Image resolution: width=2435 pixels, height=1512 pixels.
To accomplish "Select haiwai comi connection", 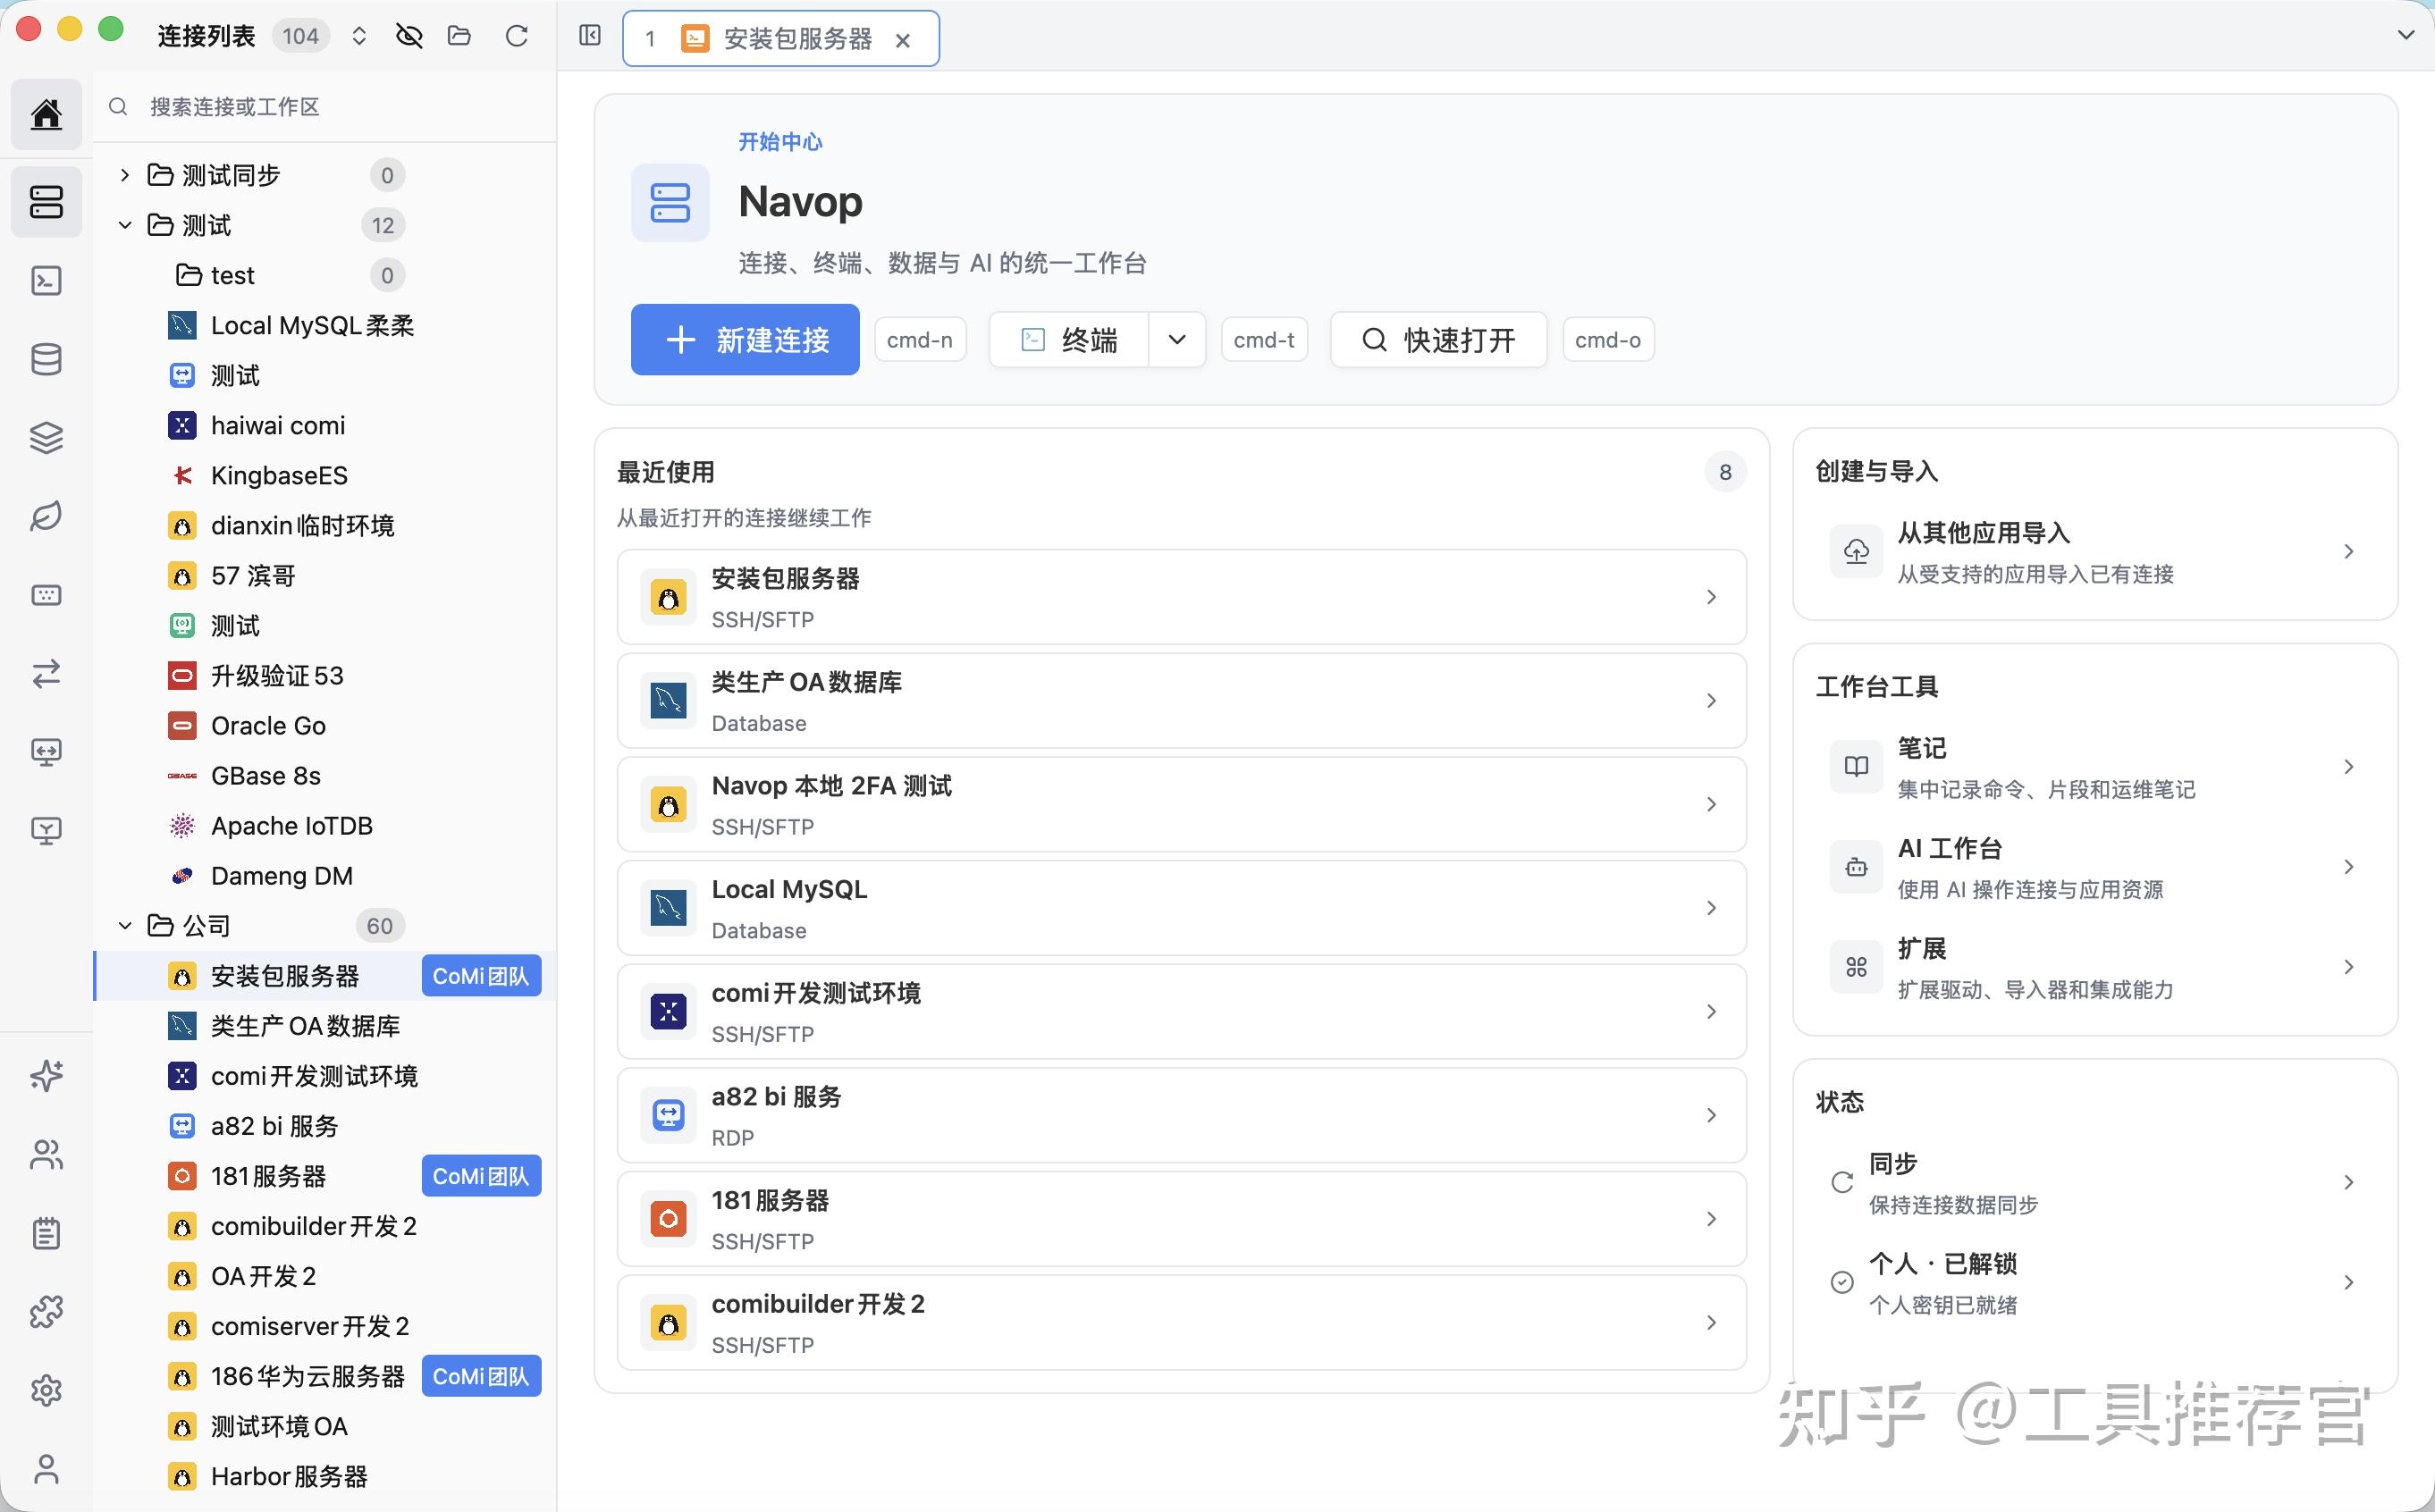I will point(325,426).
